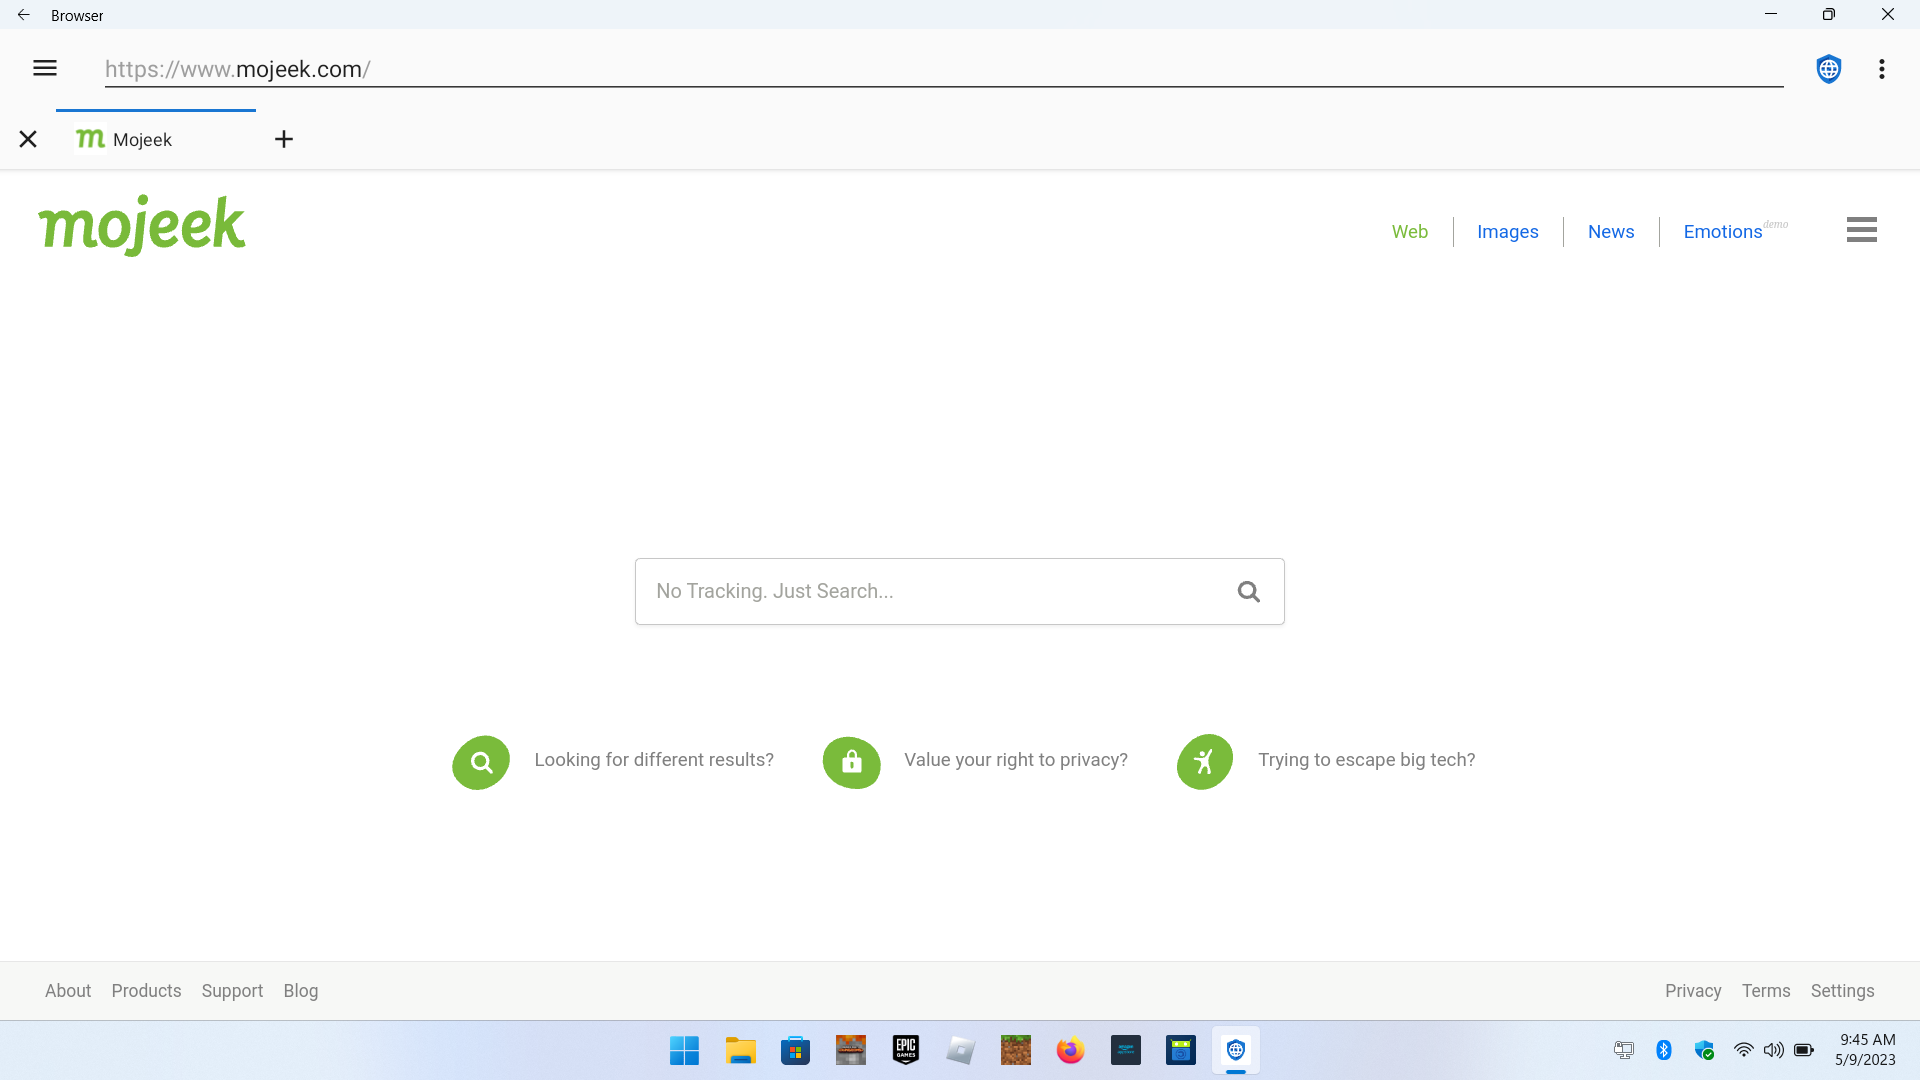Screen dimensions: 1920x1080
Task: Open the Products footer link
Action: [x=146, y=990]
